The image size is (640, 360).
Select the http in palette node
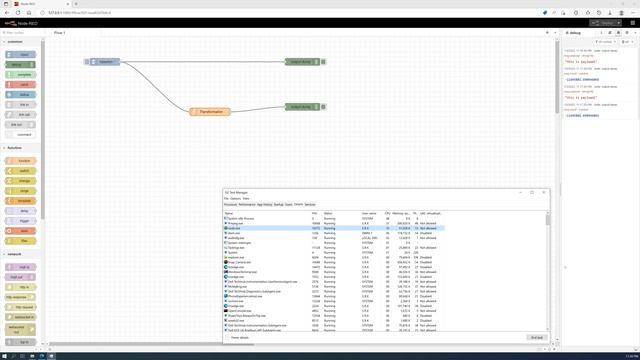tap(20, 287)
